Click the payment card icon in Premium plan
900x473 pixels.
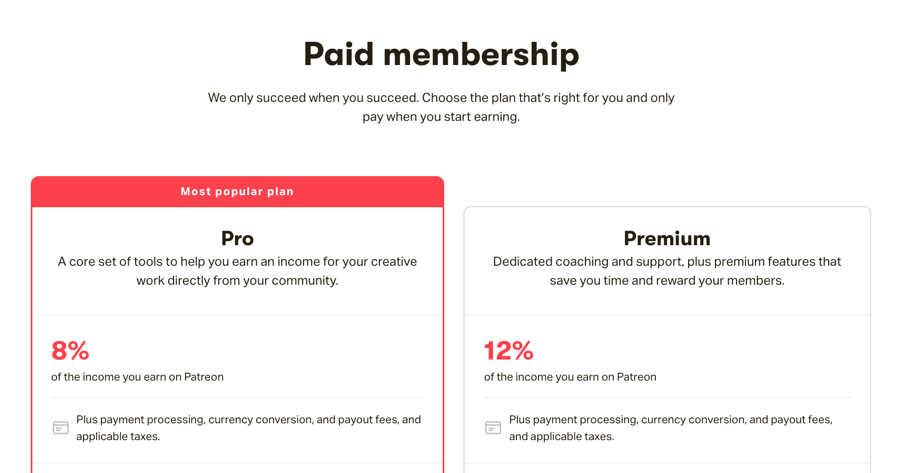[x=492, y=428]
